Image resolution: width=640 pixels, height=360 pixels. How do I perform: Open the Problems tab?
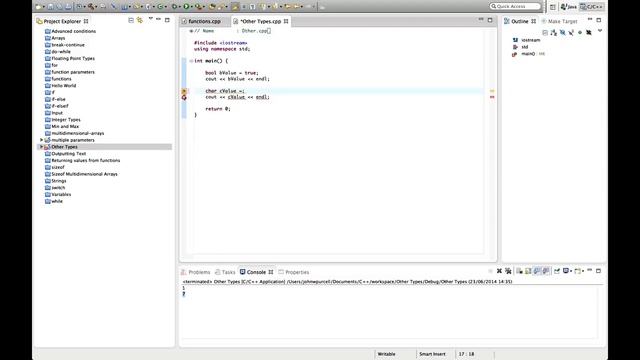click(196, 272)
